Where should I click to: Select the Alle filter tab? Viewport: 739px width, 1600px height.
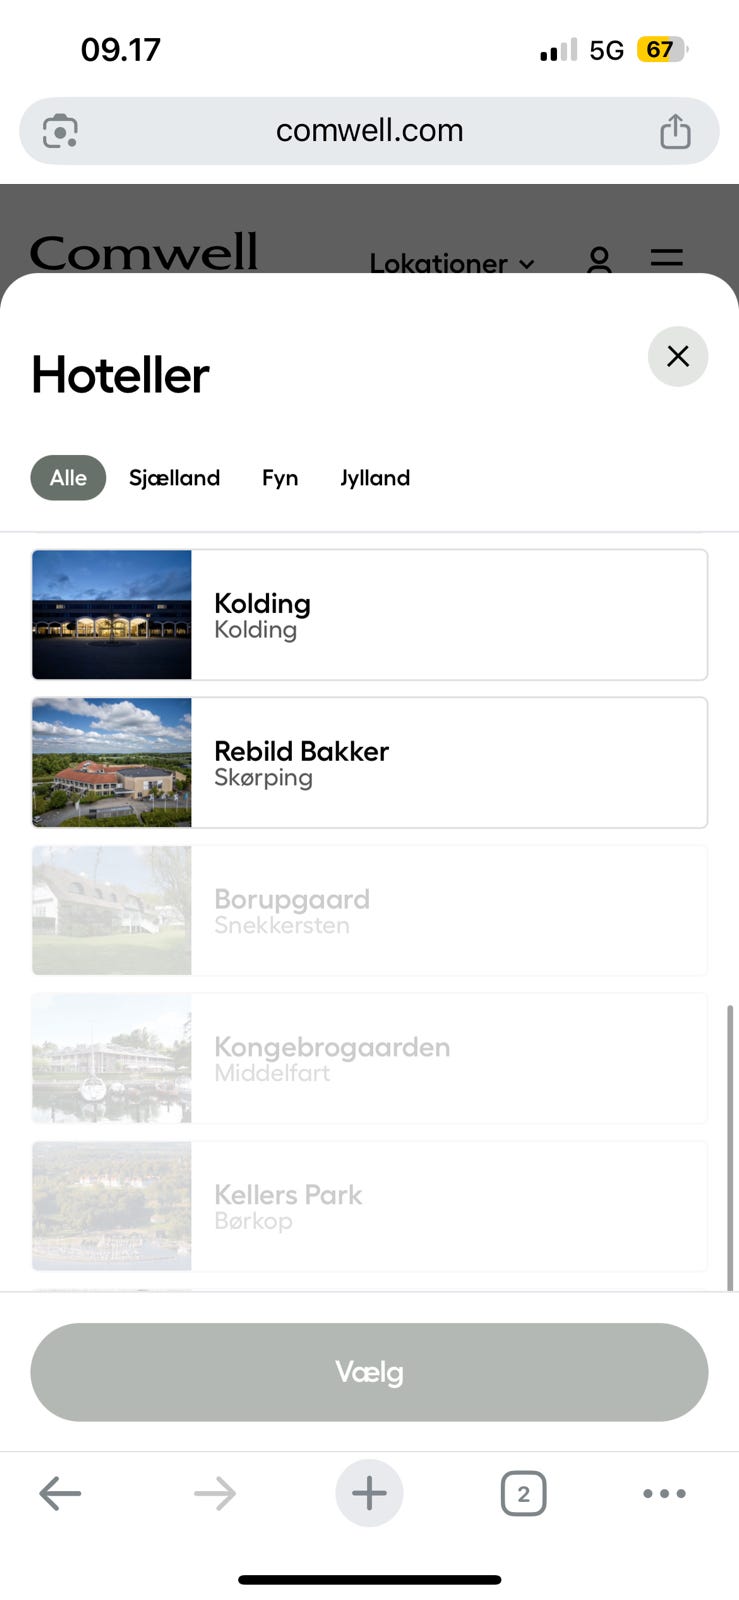pos(68,477)
